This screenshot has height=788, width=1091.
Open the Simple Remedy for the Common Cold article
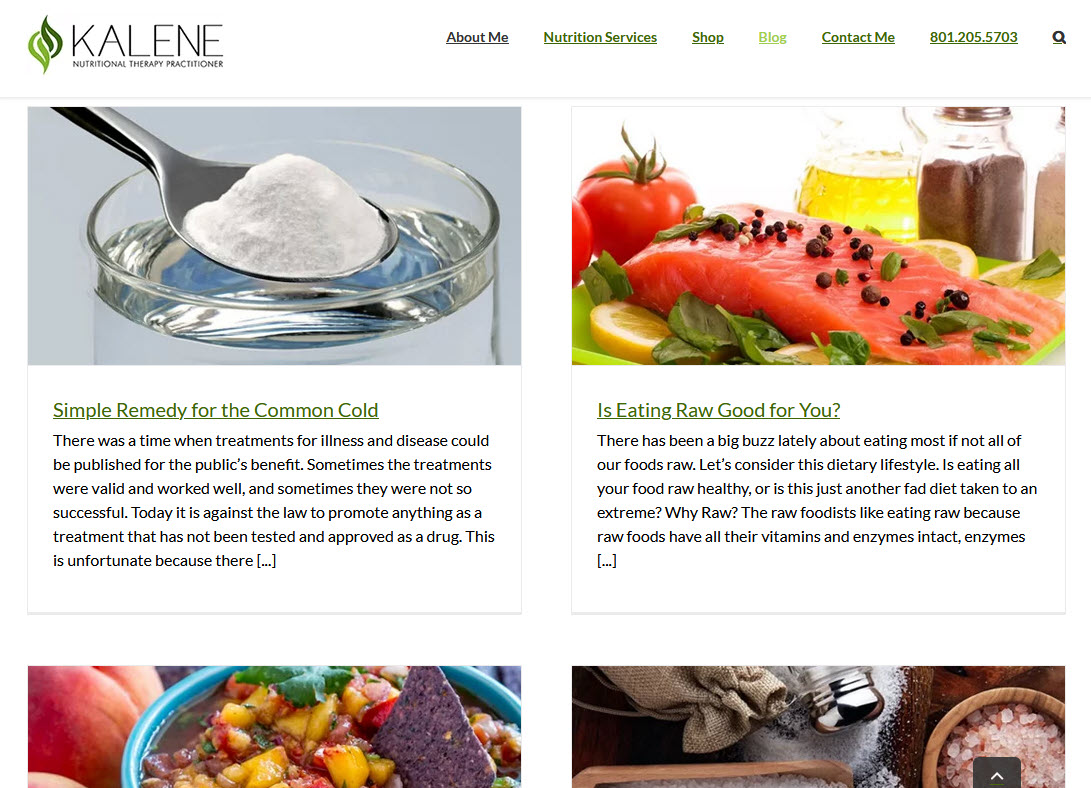[216, 410]
